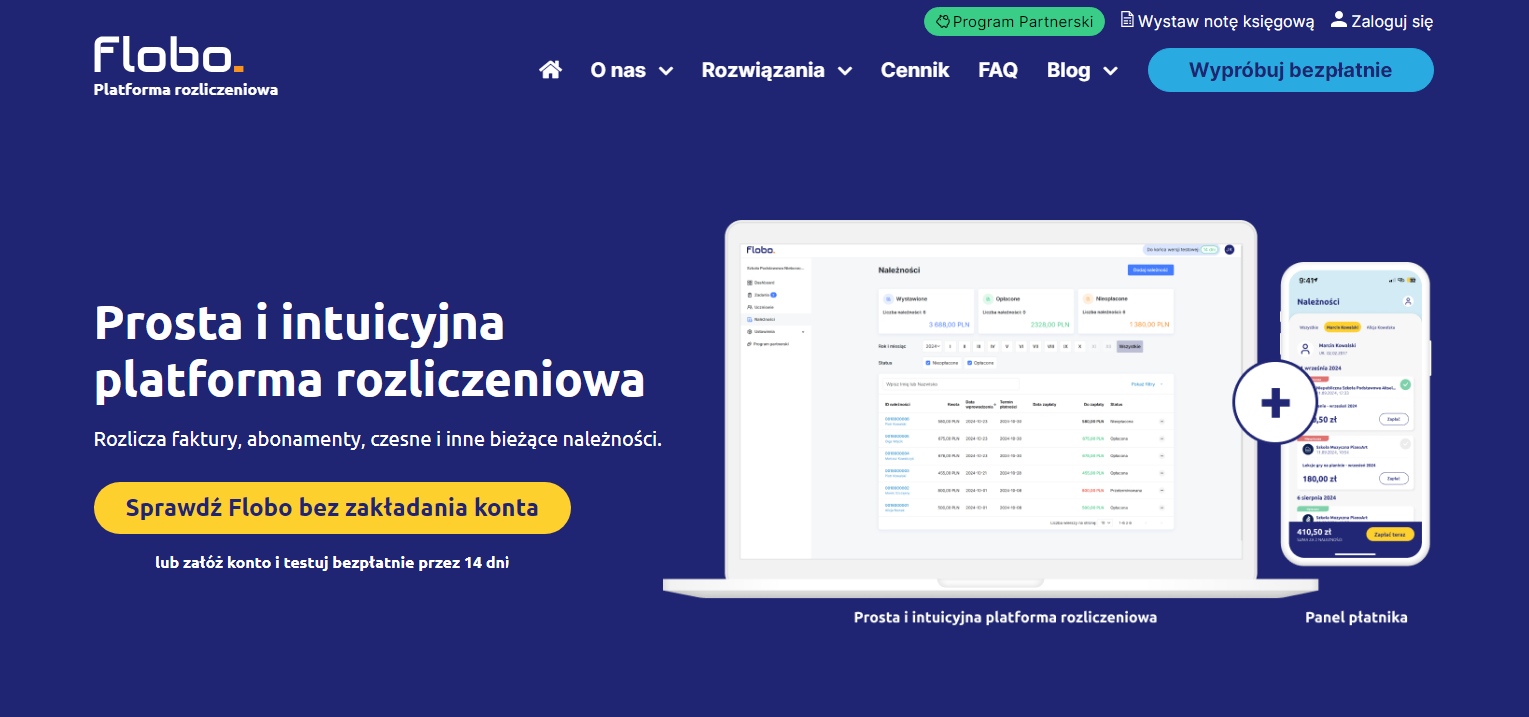1529x717 pixels.
Task: Click the 3 688,00 PLN amount in mockup
Action: pos(948,324)
